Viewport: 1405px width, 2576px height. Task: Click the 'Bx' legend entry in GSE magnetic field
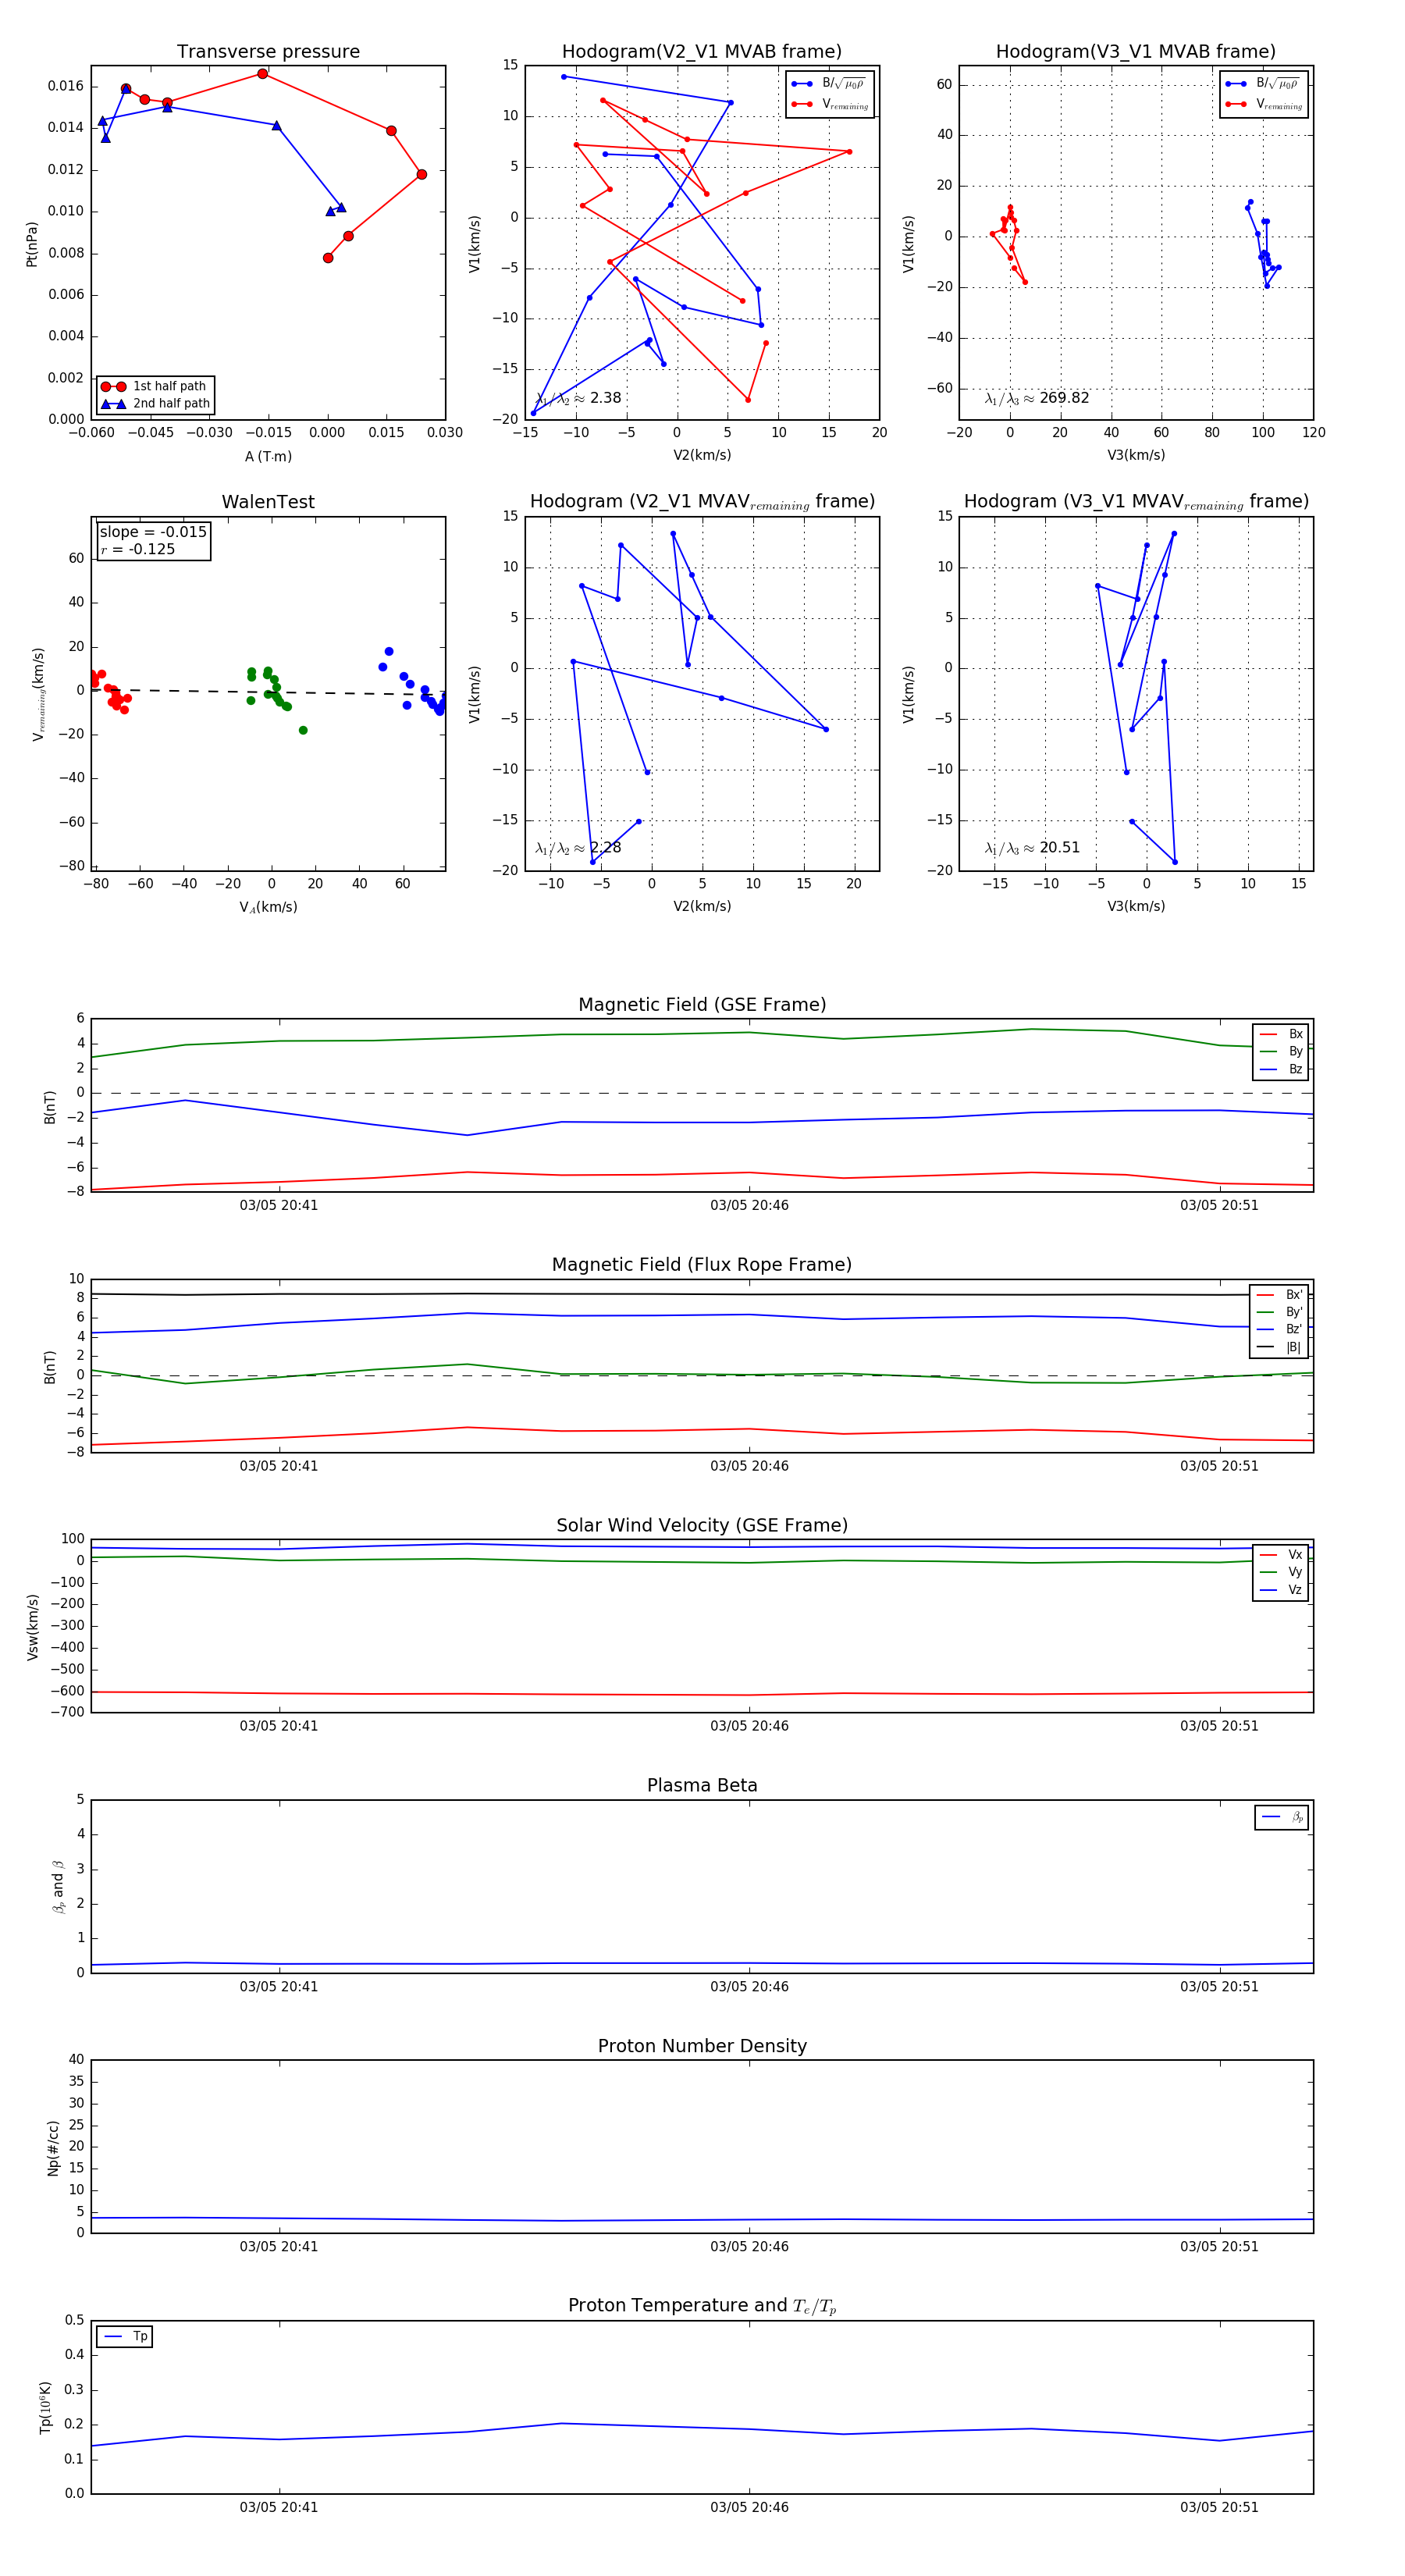coord(1282,1034)
